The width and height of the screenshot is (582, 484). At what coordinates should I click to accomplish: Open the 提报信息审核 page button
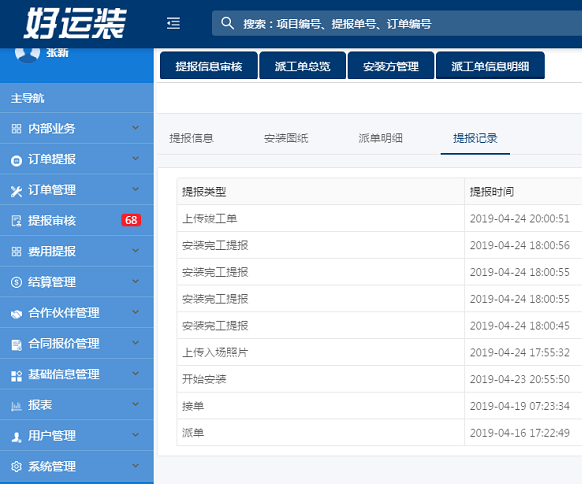click(x=209, y=66)
